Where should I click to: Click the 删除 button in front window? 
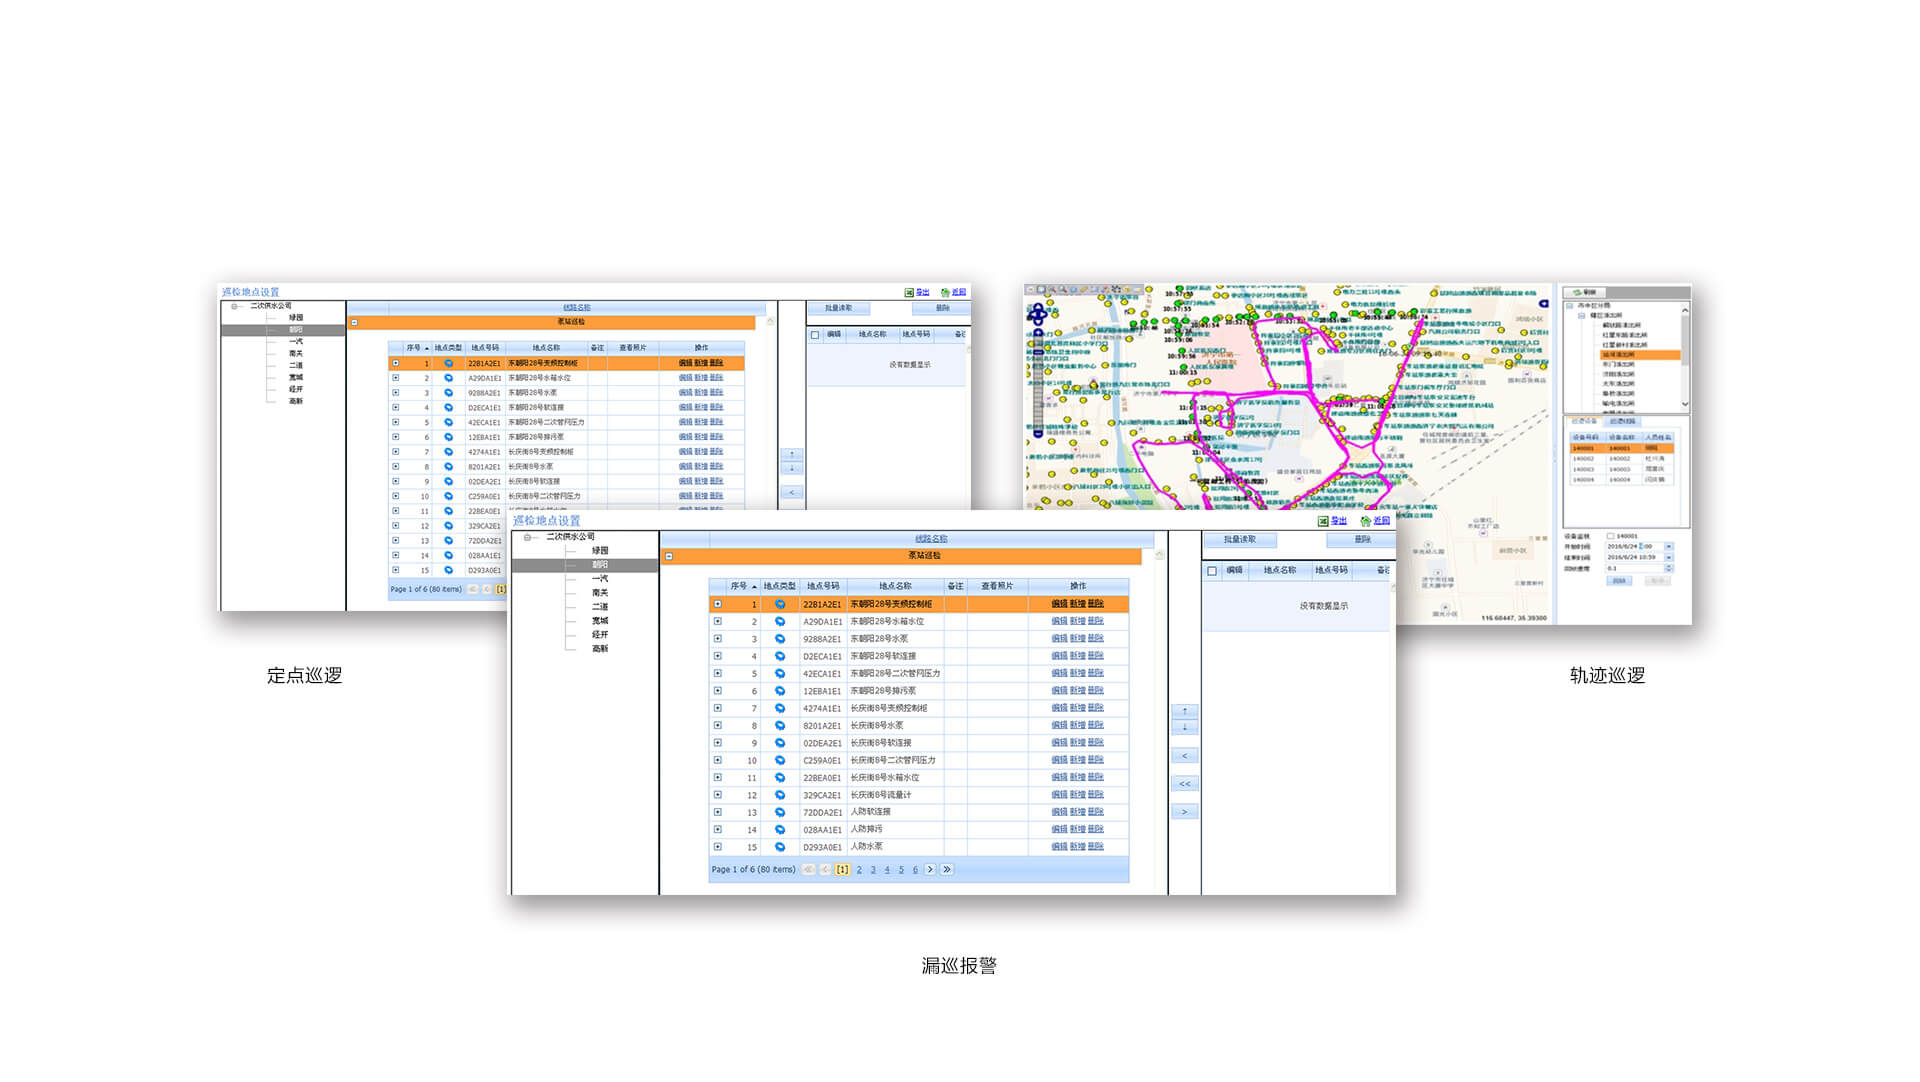click(1362, 540)
